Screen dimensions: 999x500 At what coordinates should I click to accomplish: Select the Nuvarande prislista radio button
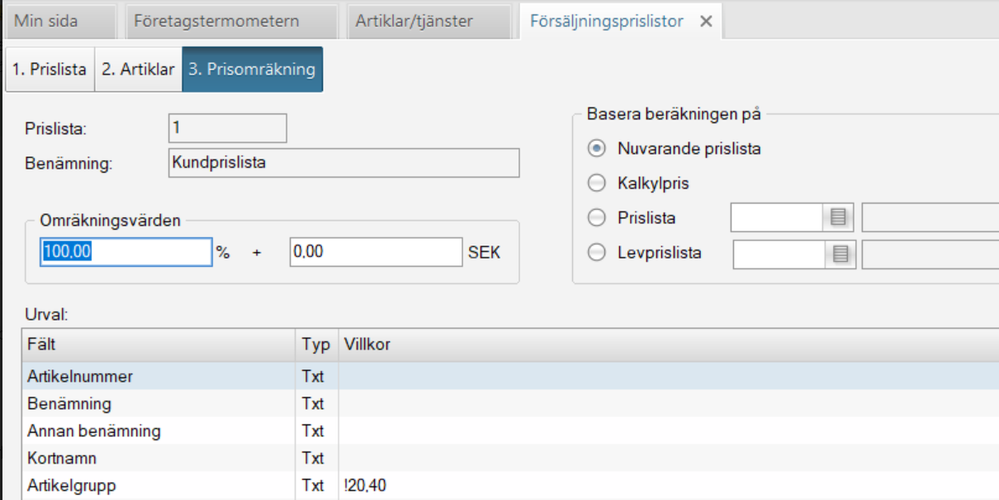[597, 149]
